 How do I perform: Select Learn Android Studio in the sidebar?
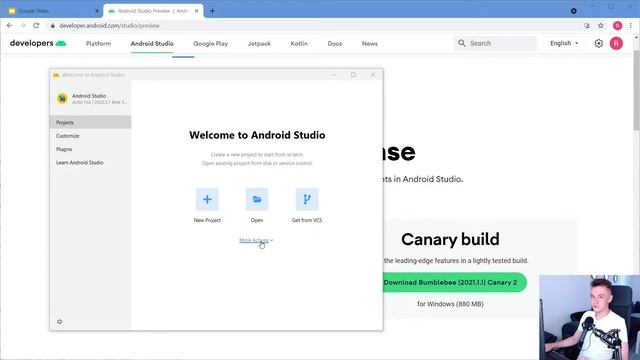point(90,162)
